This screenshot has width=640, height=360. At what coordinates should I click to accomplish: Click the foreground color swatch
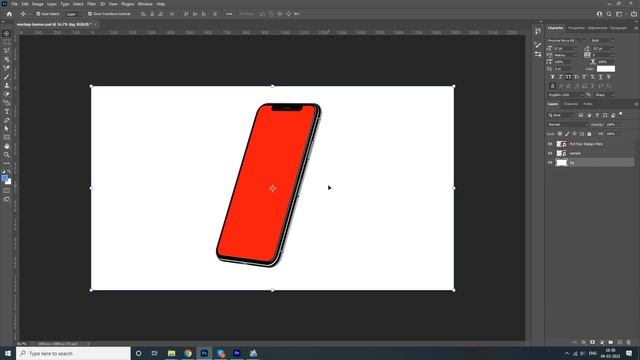click(x=4, y=178)
